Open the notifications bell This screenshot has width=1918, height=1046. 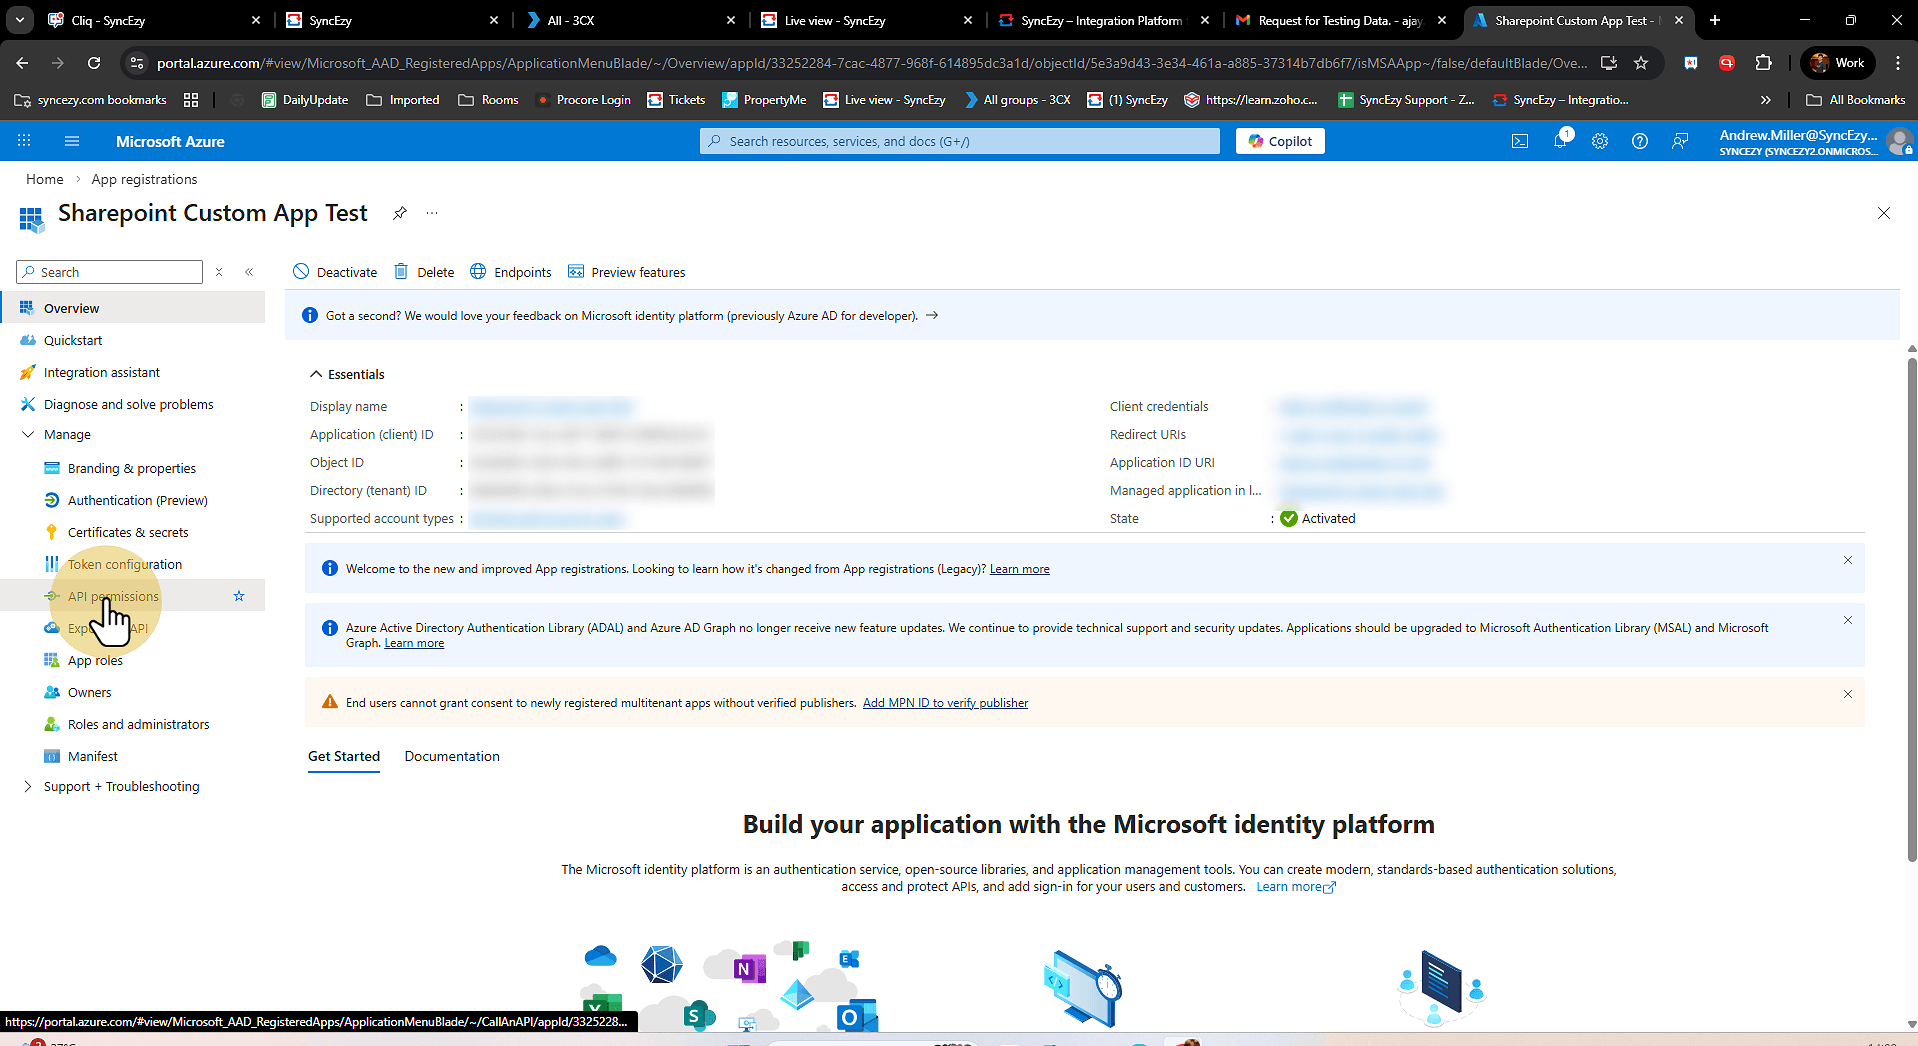[x=1560, y=141]
